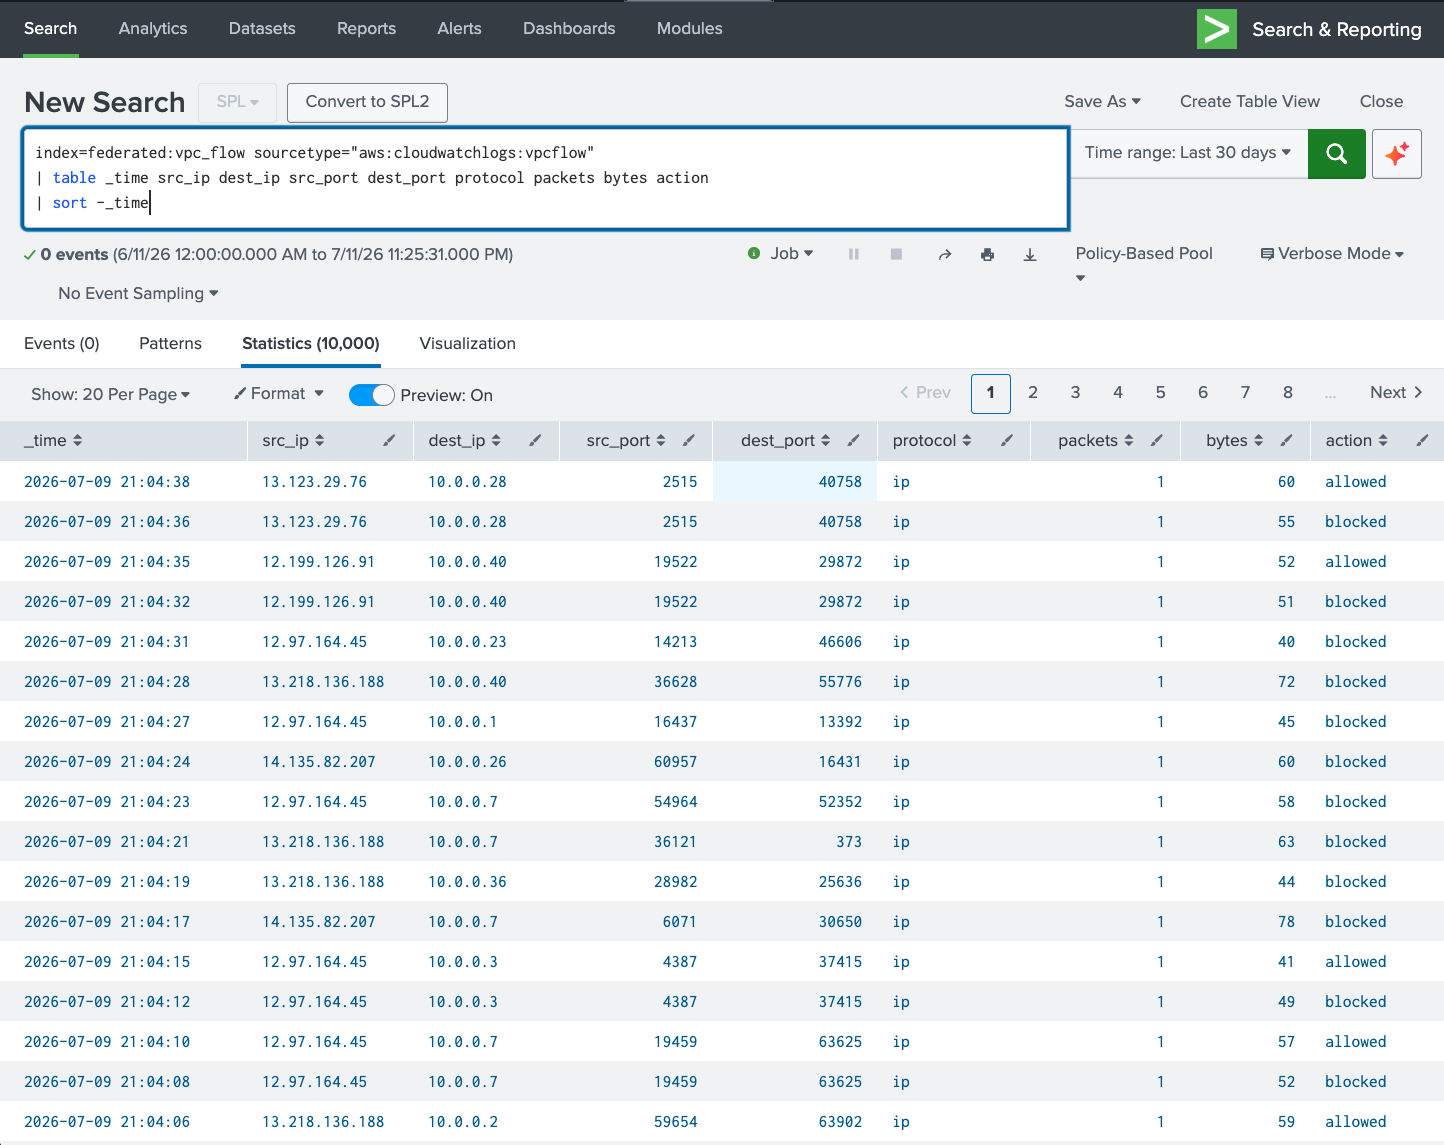
Task: Open the Analytics nav item
Action: coord(153,28)
